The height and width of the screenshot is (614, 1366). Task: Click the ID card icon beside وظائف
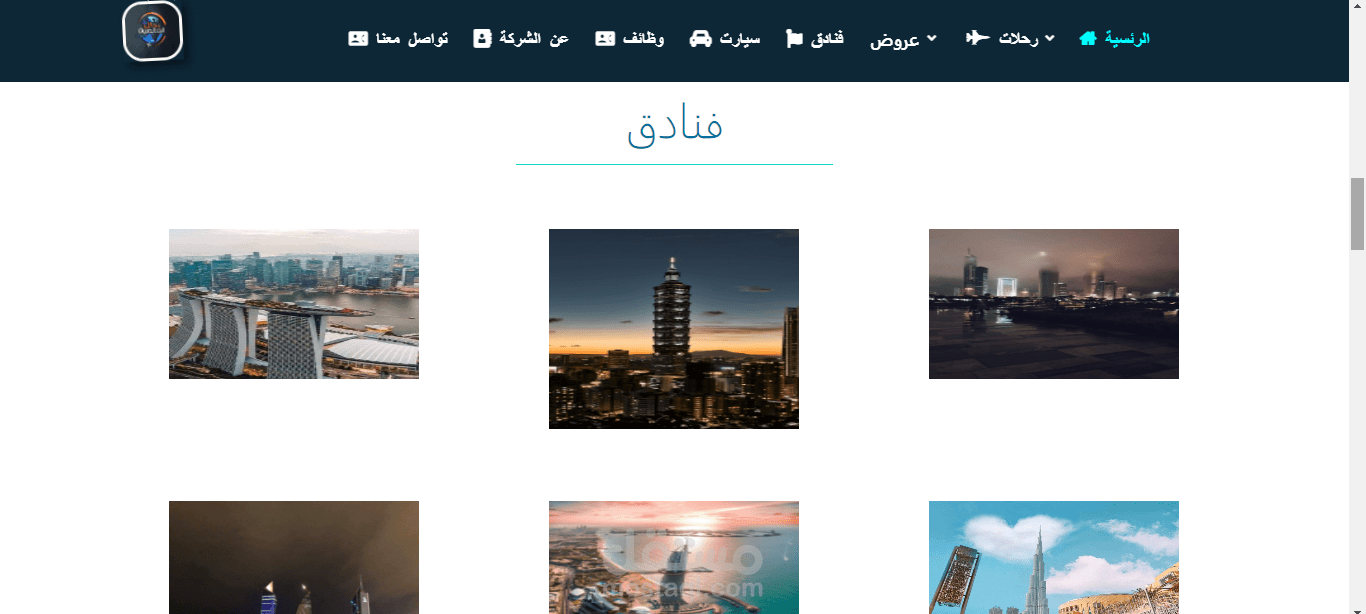click(605, 38)
